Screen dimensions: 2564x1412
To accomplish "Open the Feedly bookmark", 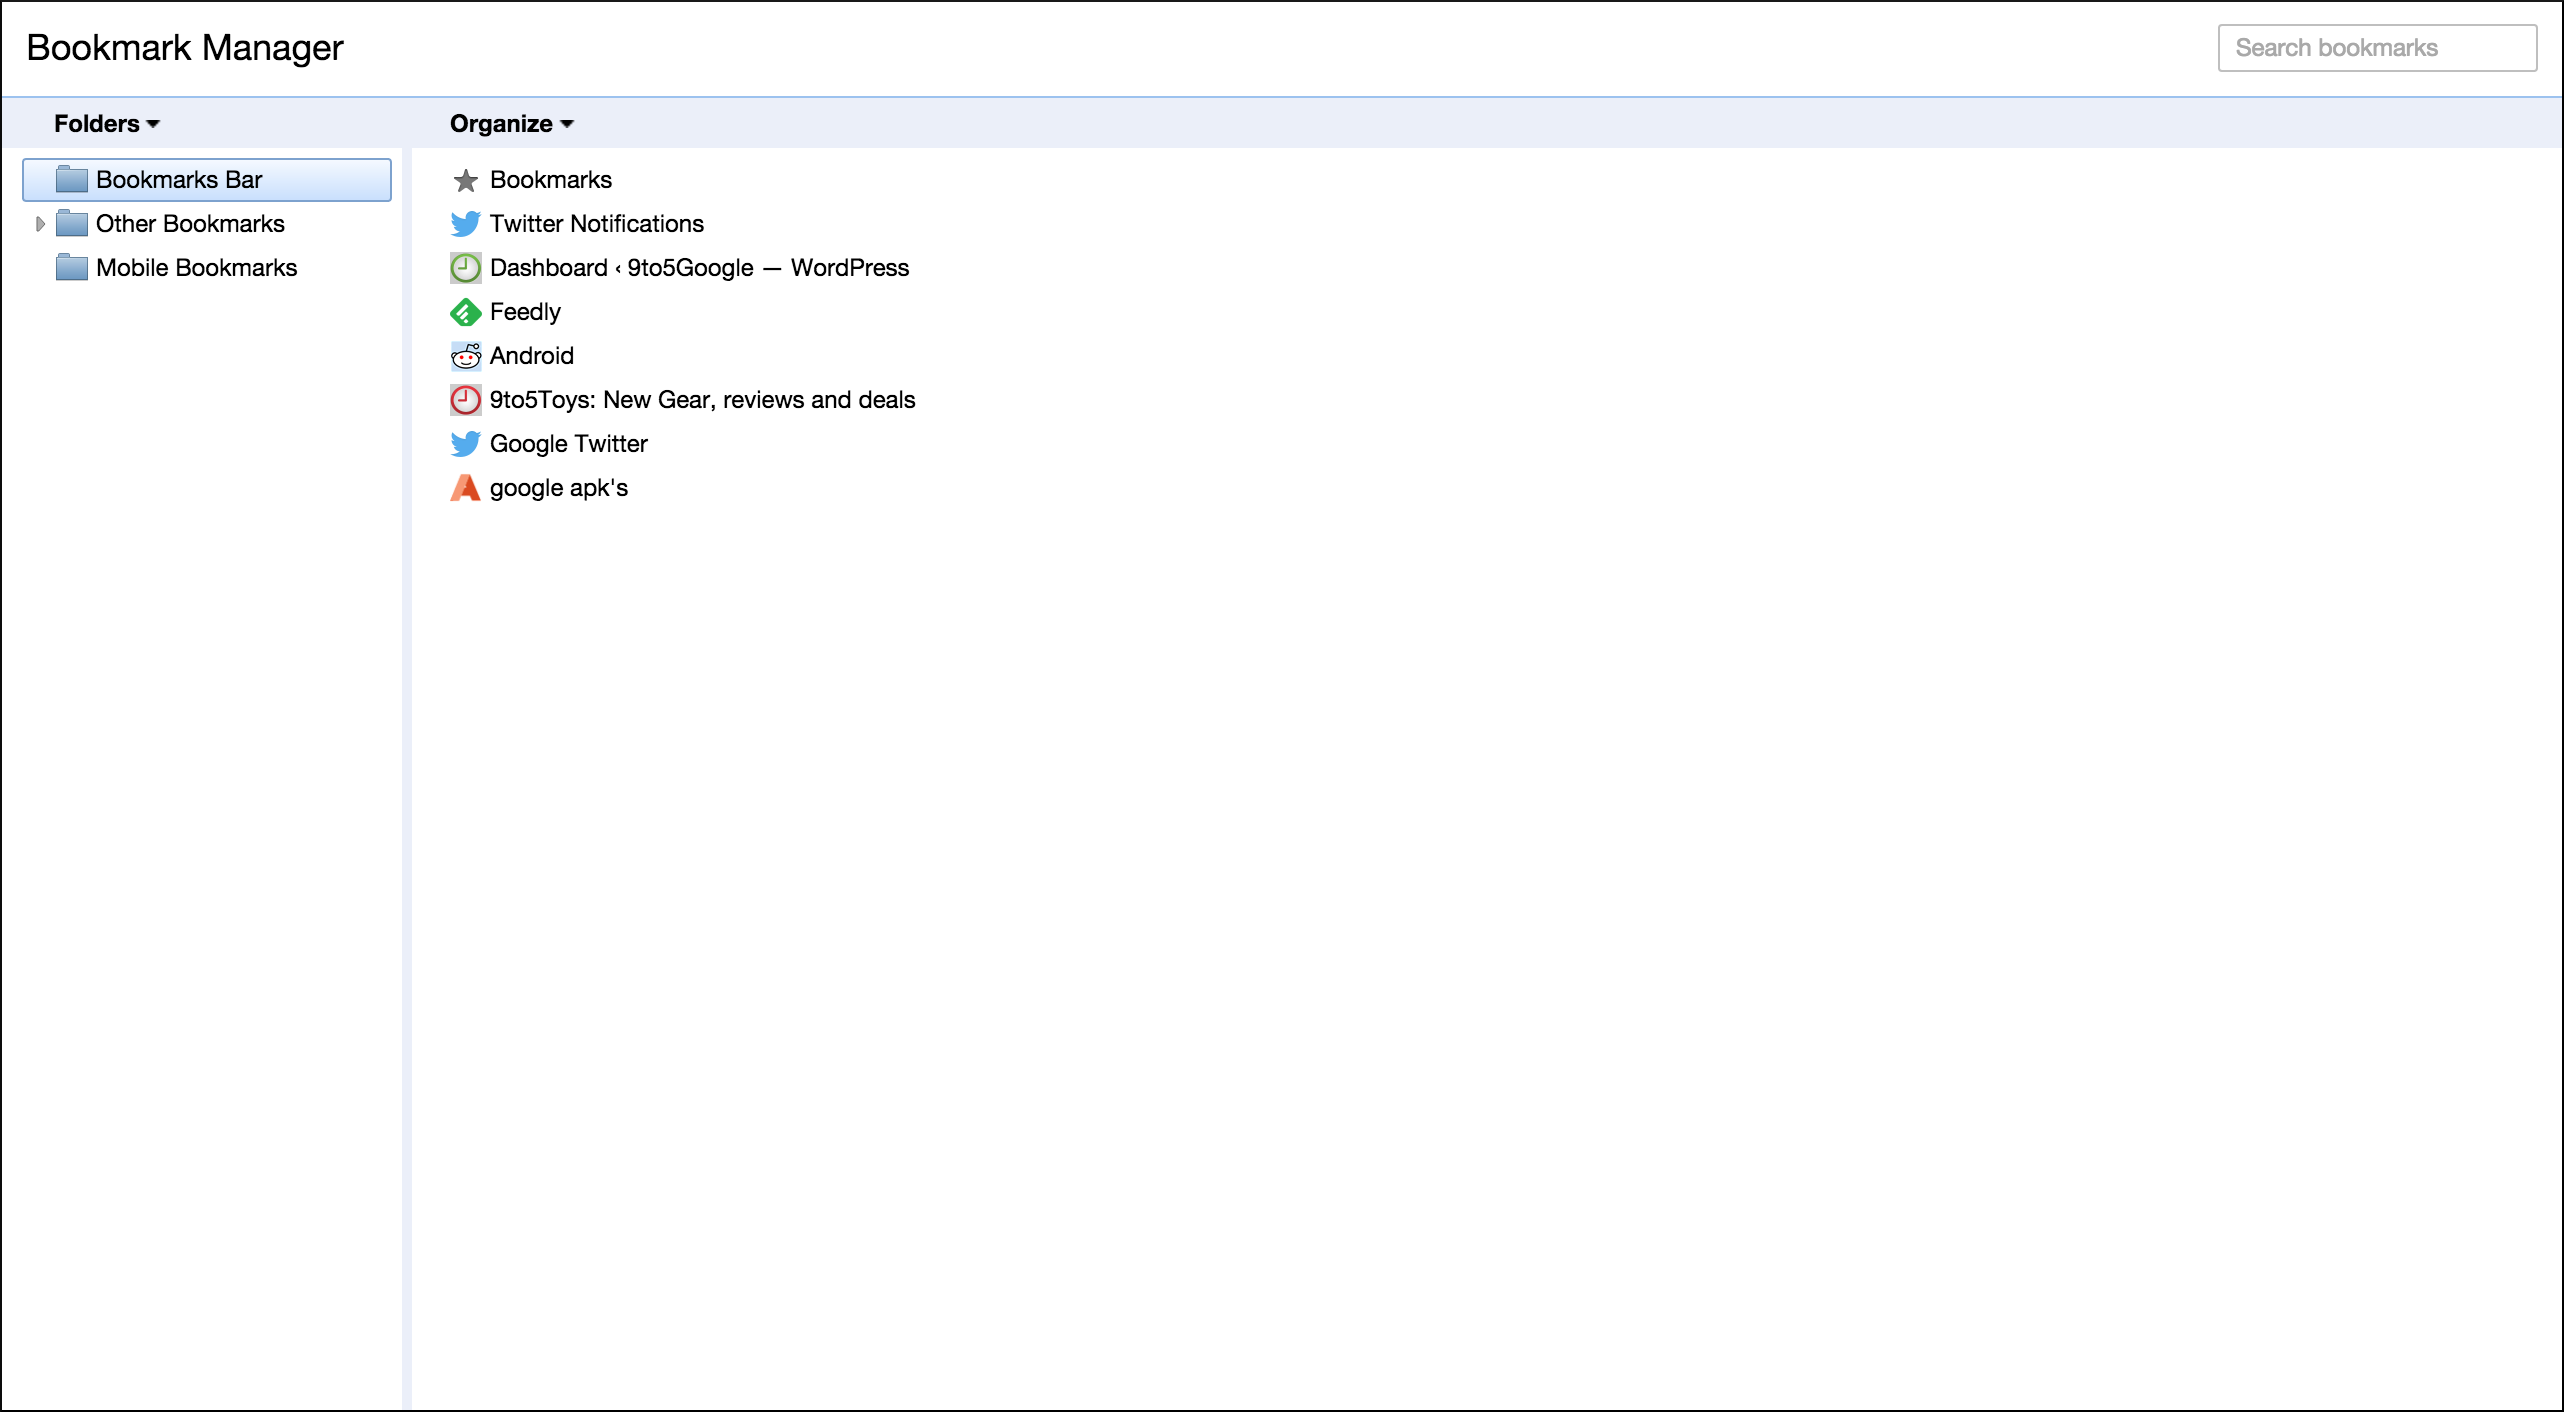I will [x=525, y=312].
